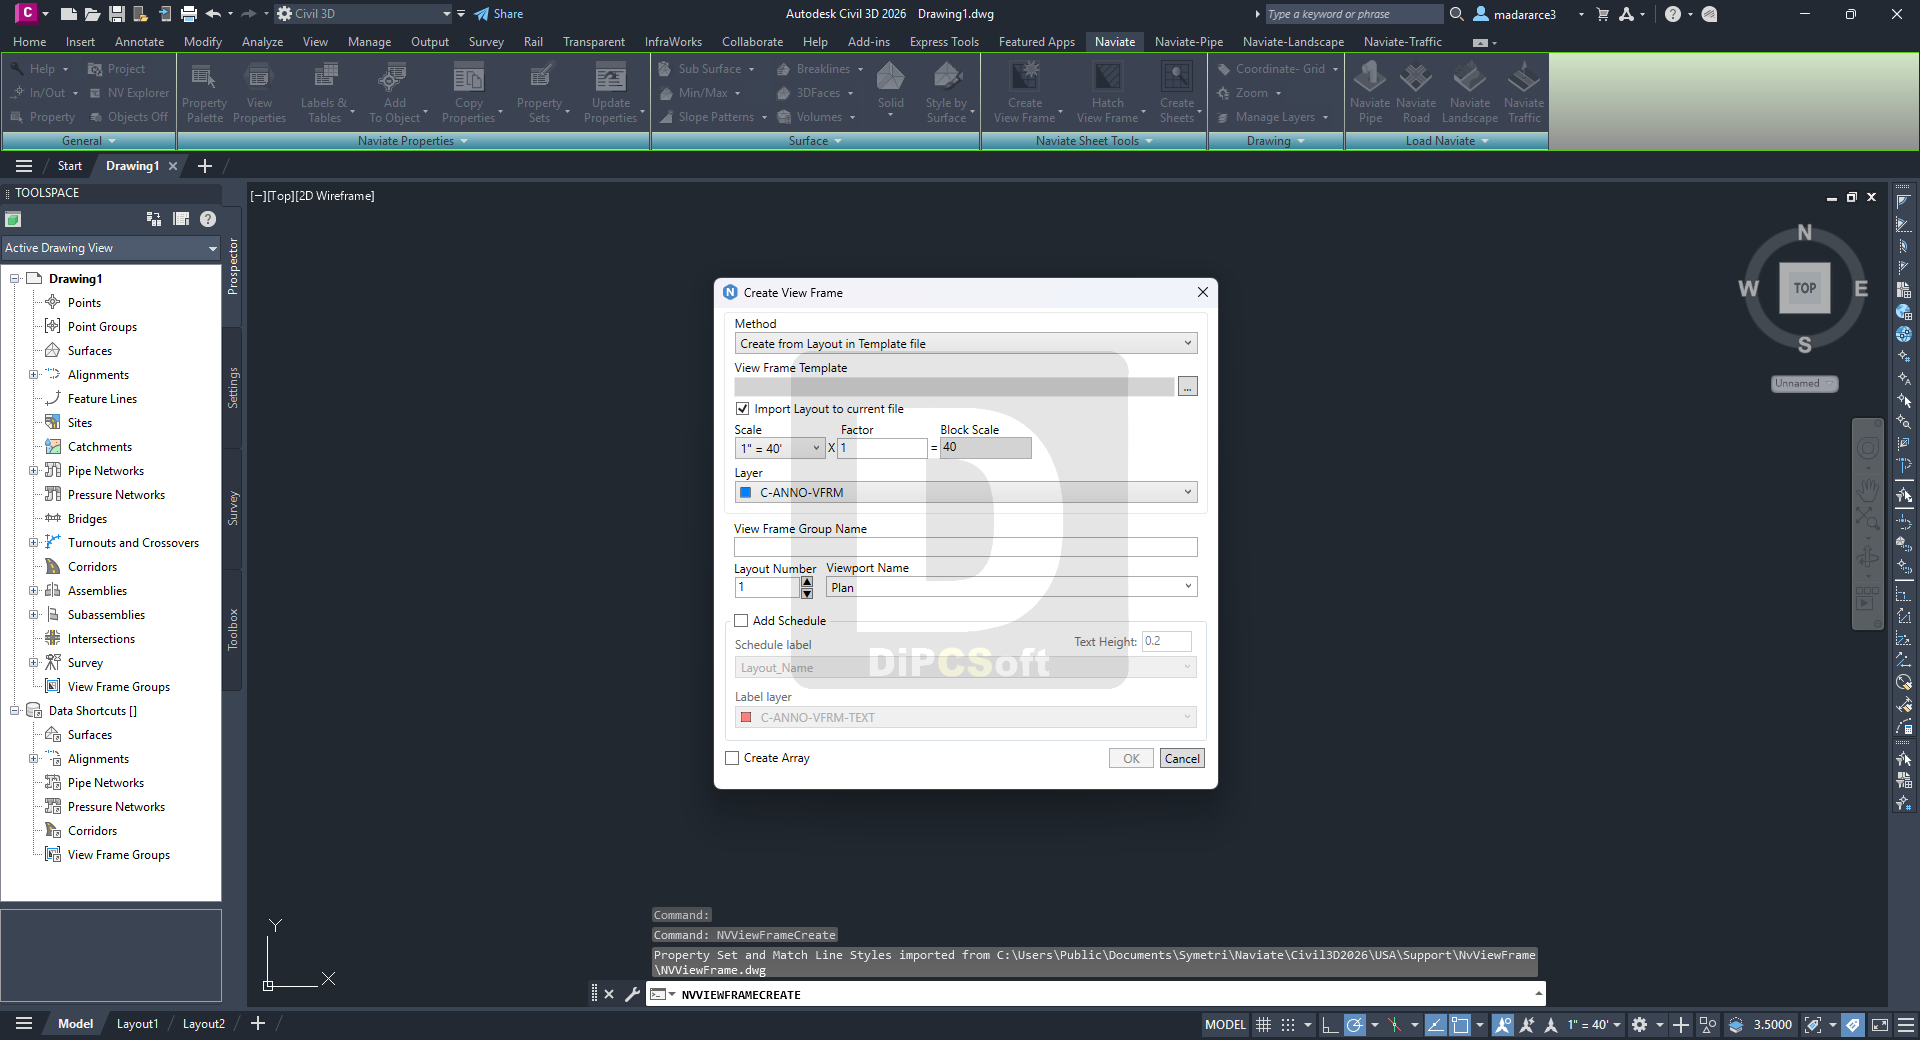This screenshot has height=1040, width=1920.
Task: Toggle snap mode in status bar
Action: point(1288,1025)
